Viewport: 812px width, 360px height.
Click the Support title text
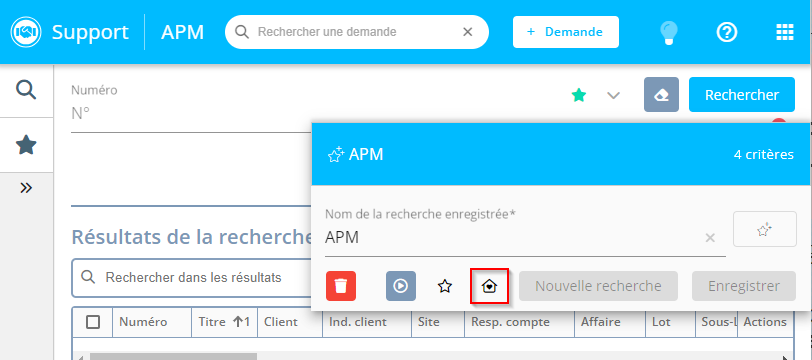[x=90, y=32]
